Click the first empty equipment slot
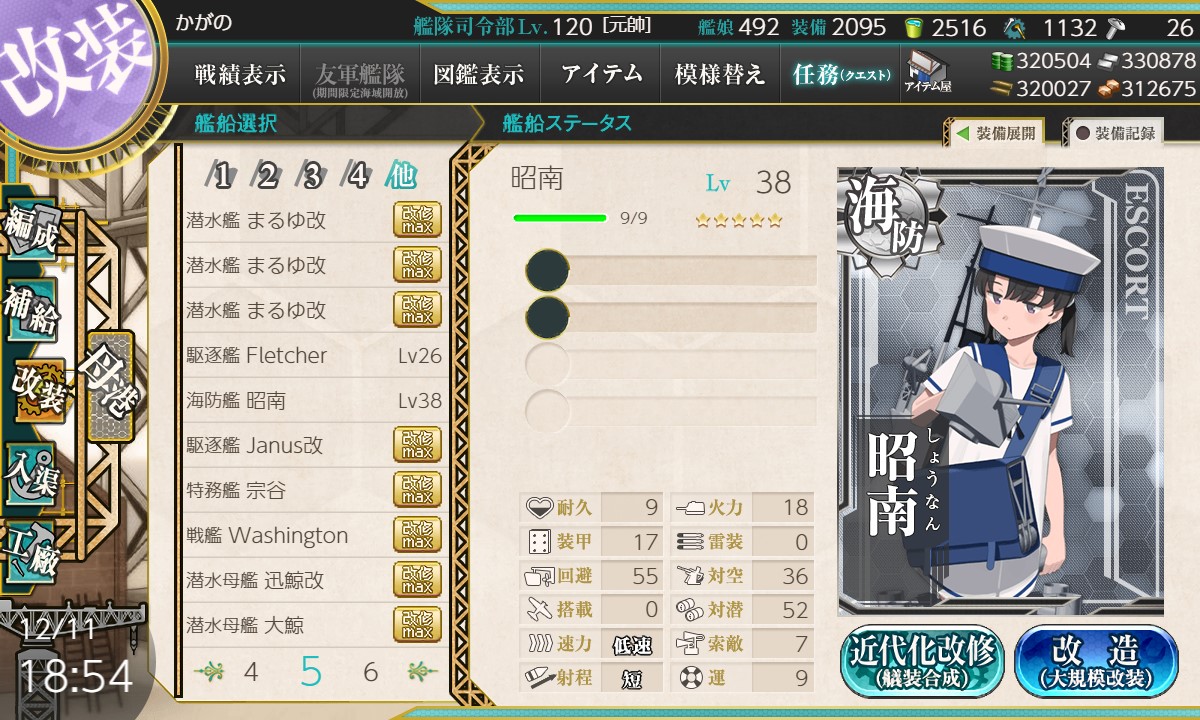Screen dimensions: 1200x720 [x=671, y=271]
